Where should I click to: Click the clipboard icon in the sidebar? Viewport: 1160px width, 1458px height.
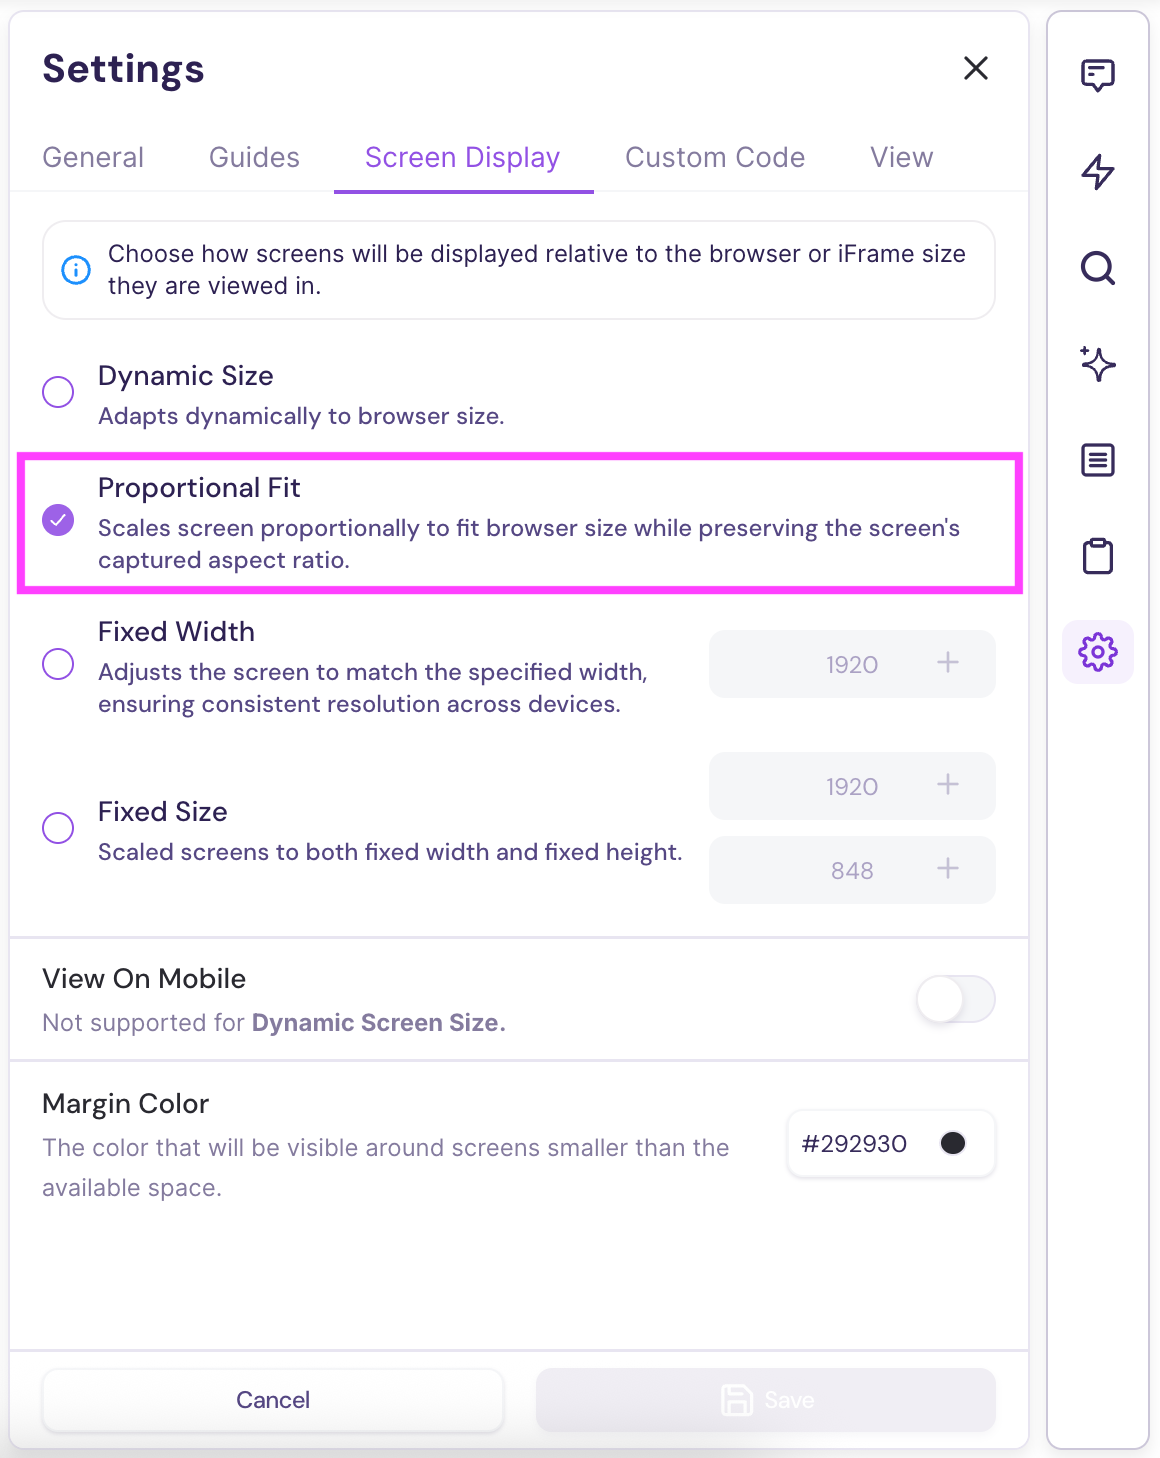click(x=1097, y=556)
